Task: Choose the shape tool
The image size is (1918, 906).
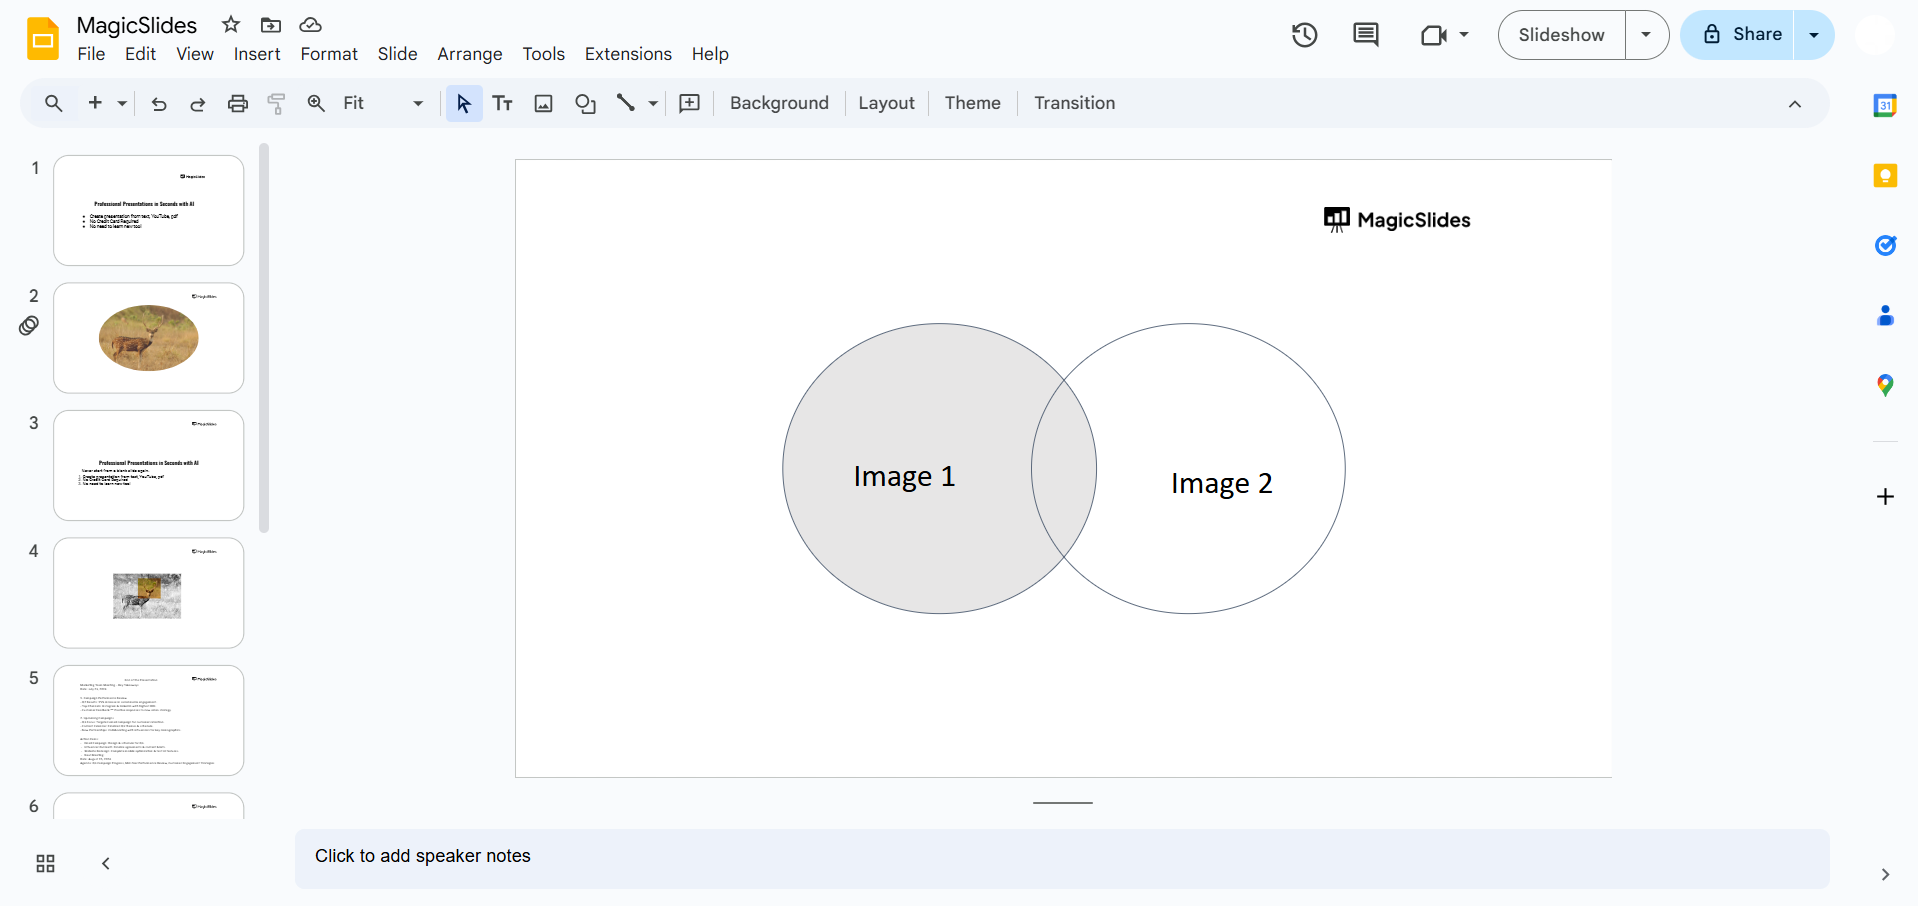Action: tap(585, 103)
